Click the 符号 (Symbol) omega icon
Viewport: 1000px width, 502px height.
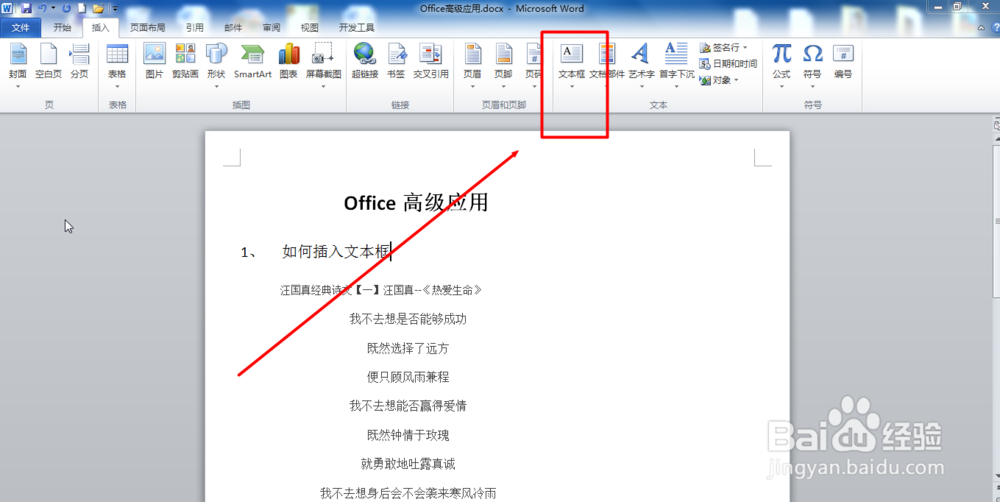812,54
